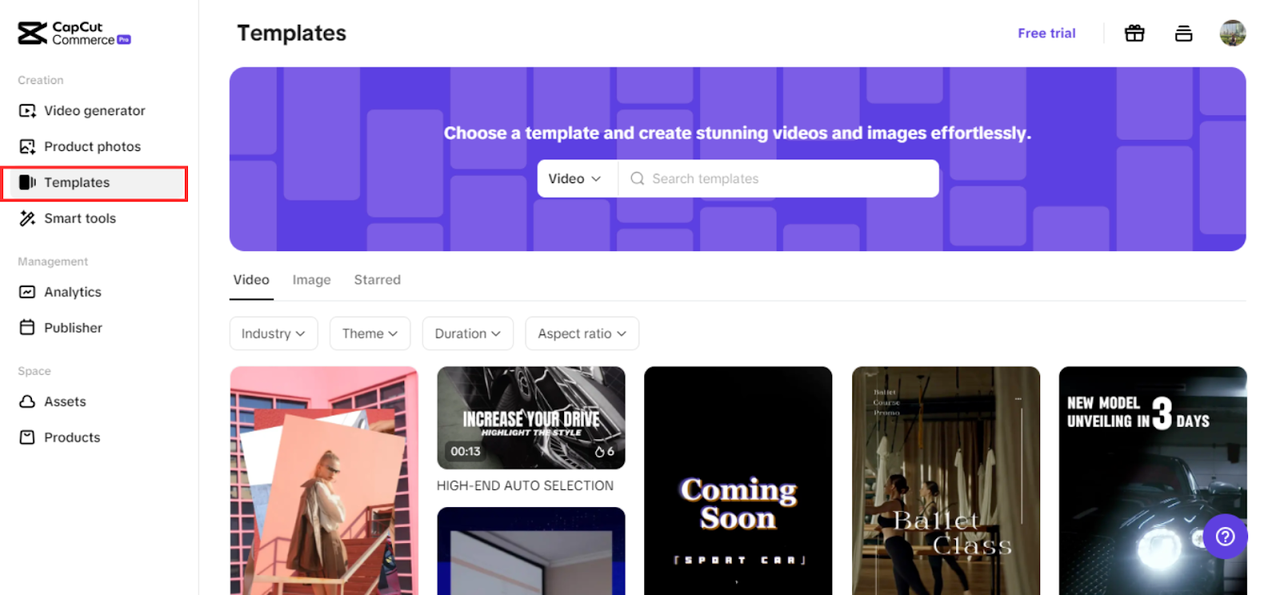Open the pink fashion staircase template

[324, 481]
